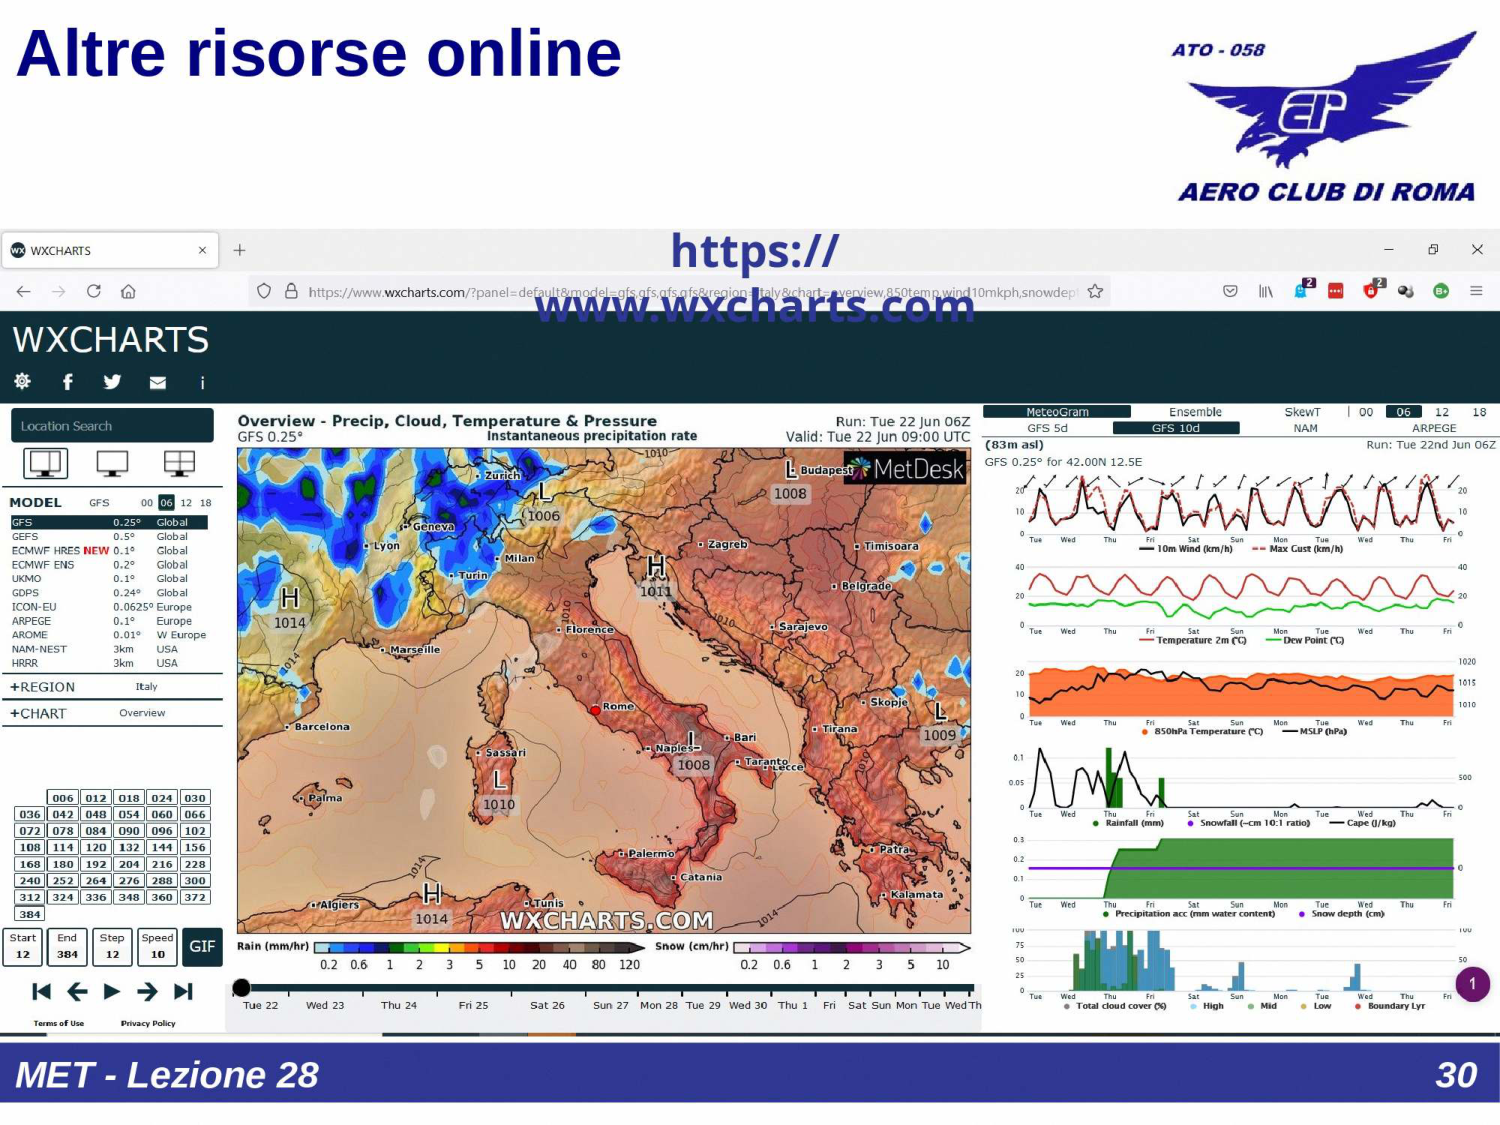Choose the 06 run in the meteogram panel

click(x=1403, y=412)
